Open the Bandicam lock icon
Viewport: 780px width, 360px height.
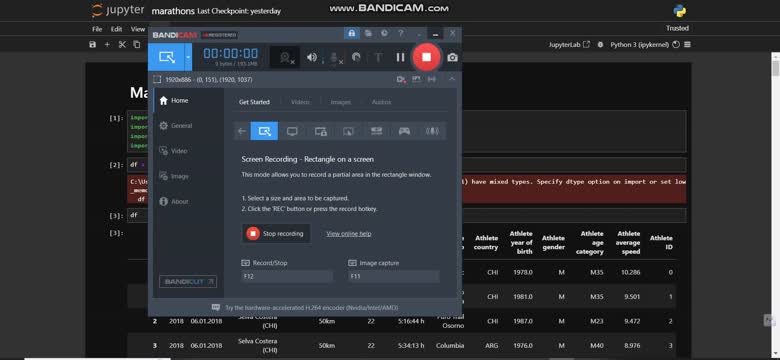[x=352, y=33]
